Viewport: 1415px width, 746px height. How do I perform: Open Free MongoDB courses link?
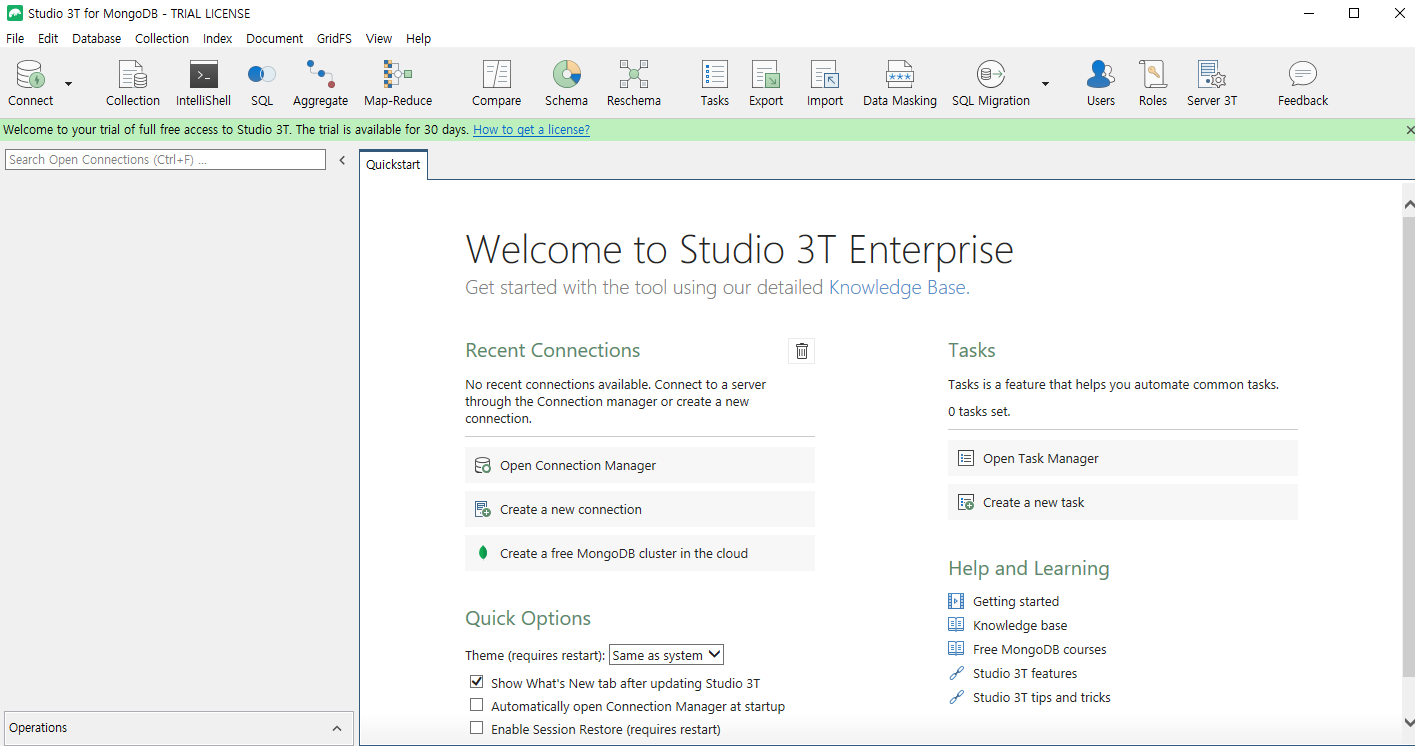[x=1040, y=649]
